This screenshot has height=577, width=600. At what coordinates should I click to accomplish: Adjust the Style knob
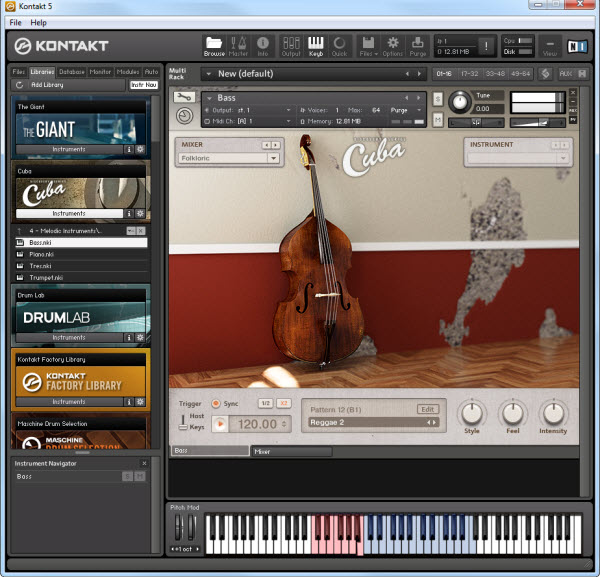click(x=472, y=413)
